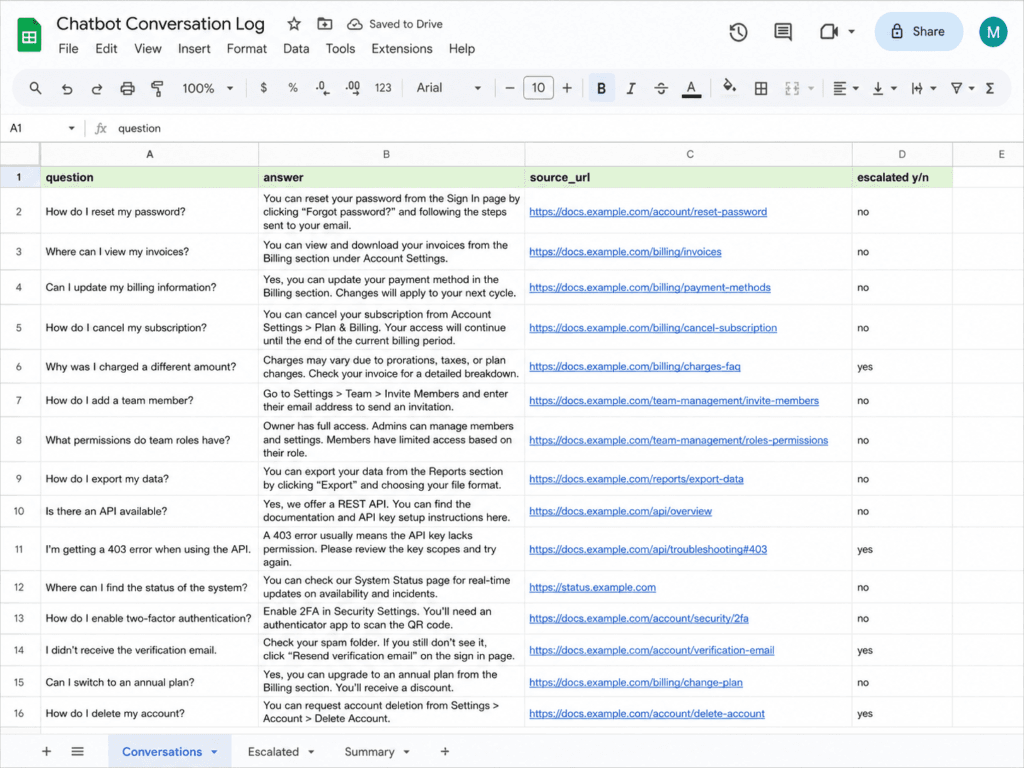Open the Insert menu
Viewport: 1024px width, 768px height.
[194, 49]
